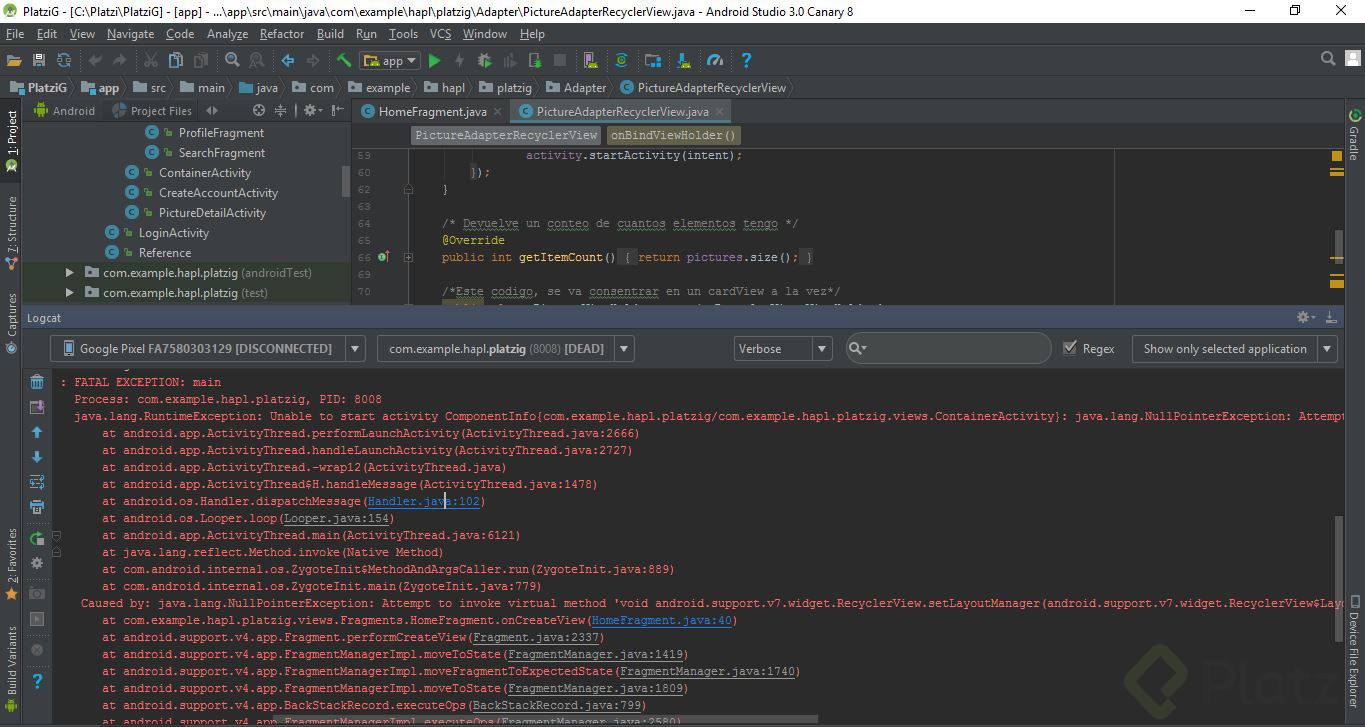Expand com.example.hapl.platzig (androidTest) package
Screen dimensions: 1365x727
point(70,273)
